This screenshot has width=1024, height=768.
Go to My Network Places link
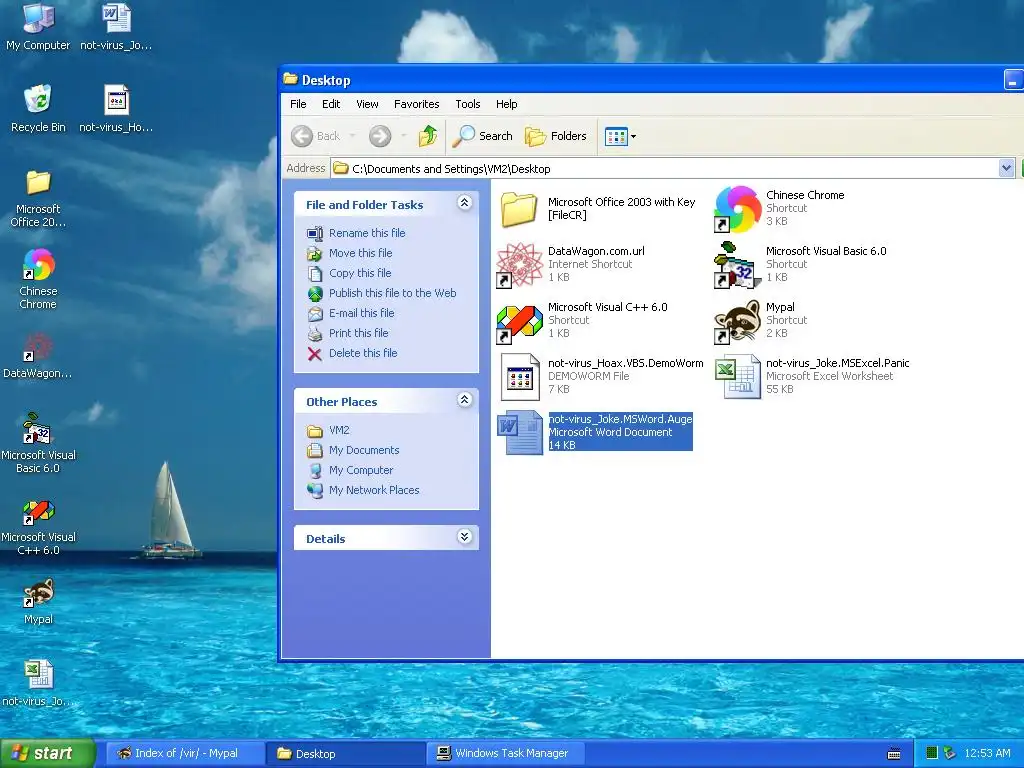(374, 490)
